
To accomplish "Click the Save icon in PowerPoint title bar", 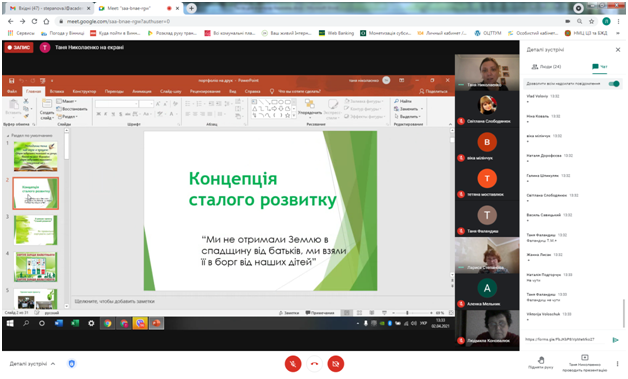I will tap(12, 81).
